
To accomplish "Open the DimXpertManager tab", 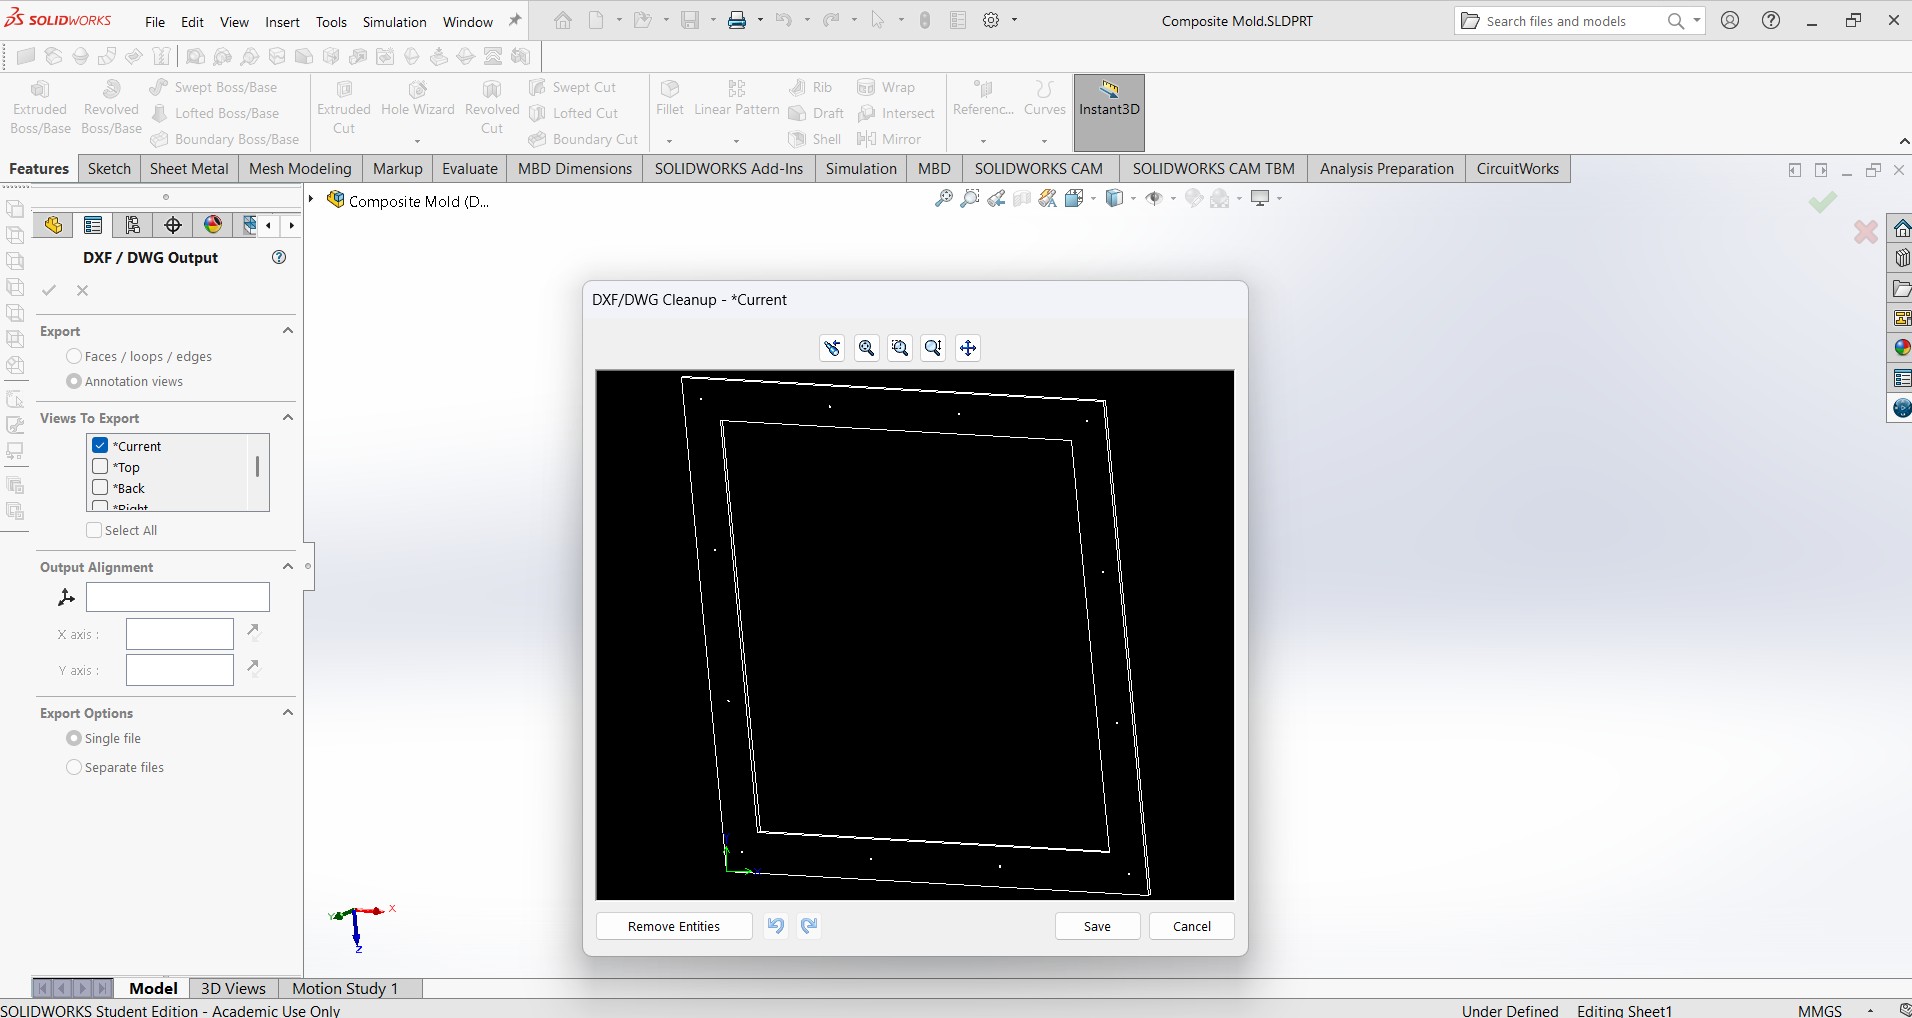I will pos(173,225).
